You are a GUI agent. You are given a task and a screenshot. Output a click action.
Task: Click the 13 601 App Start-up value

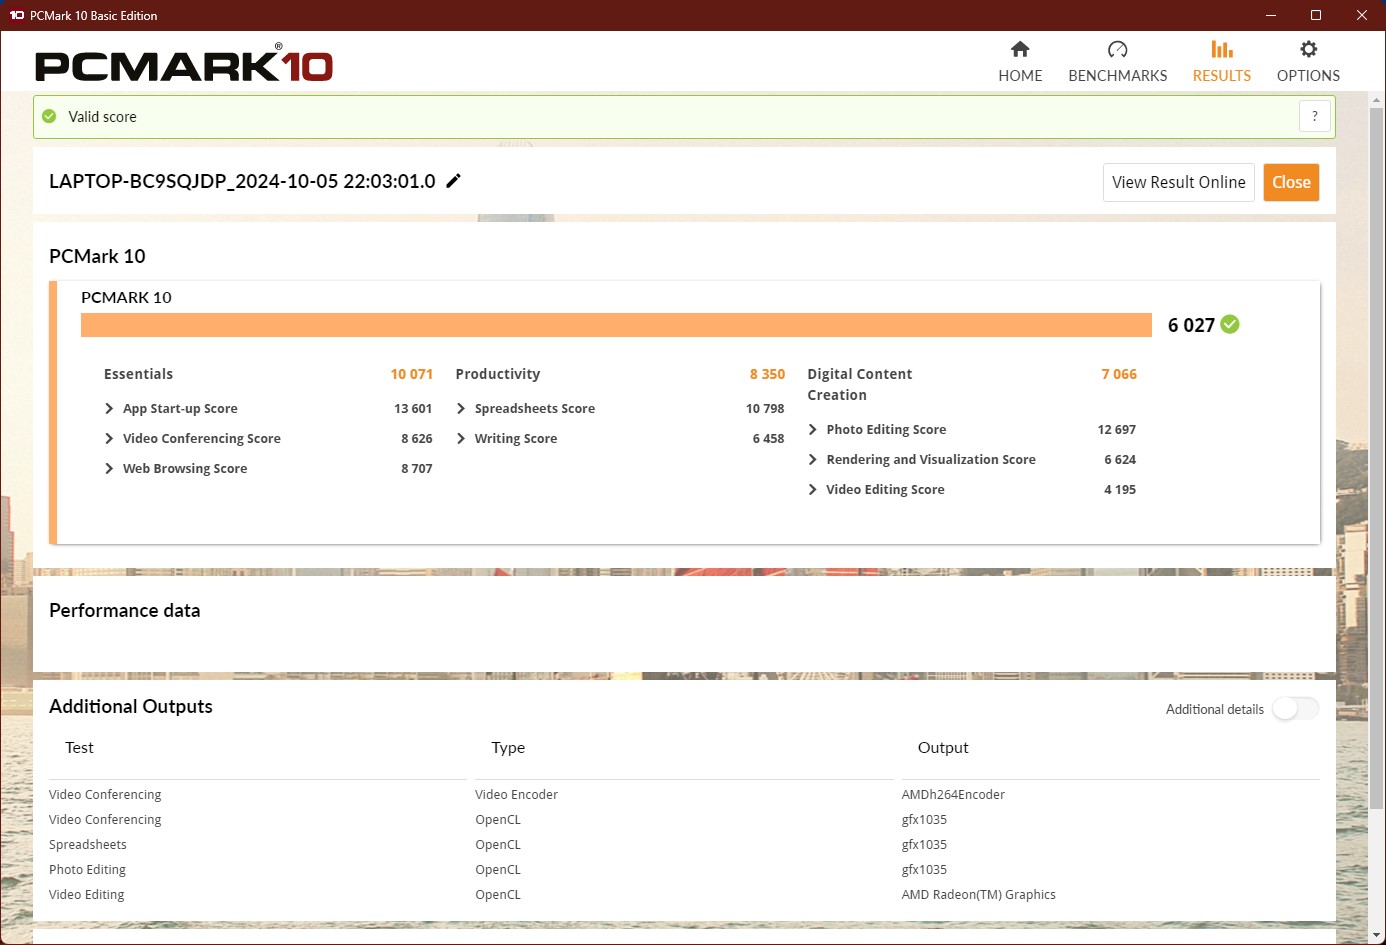[413, 408]
